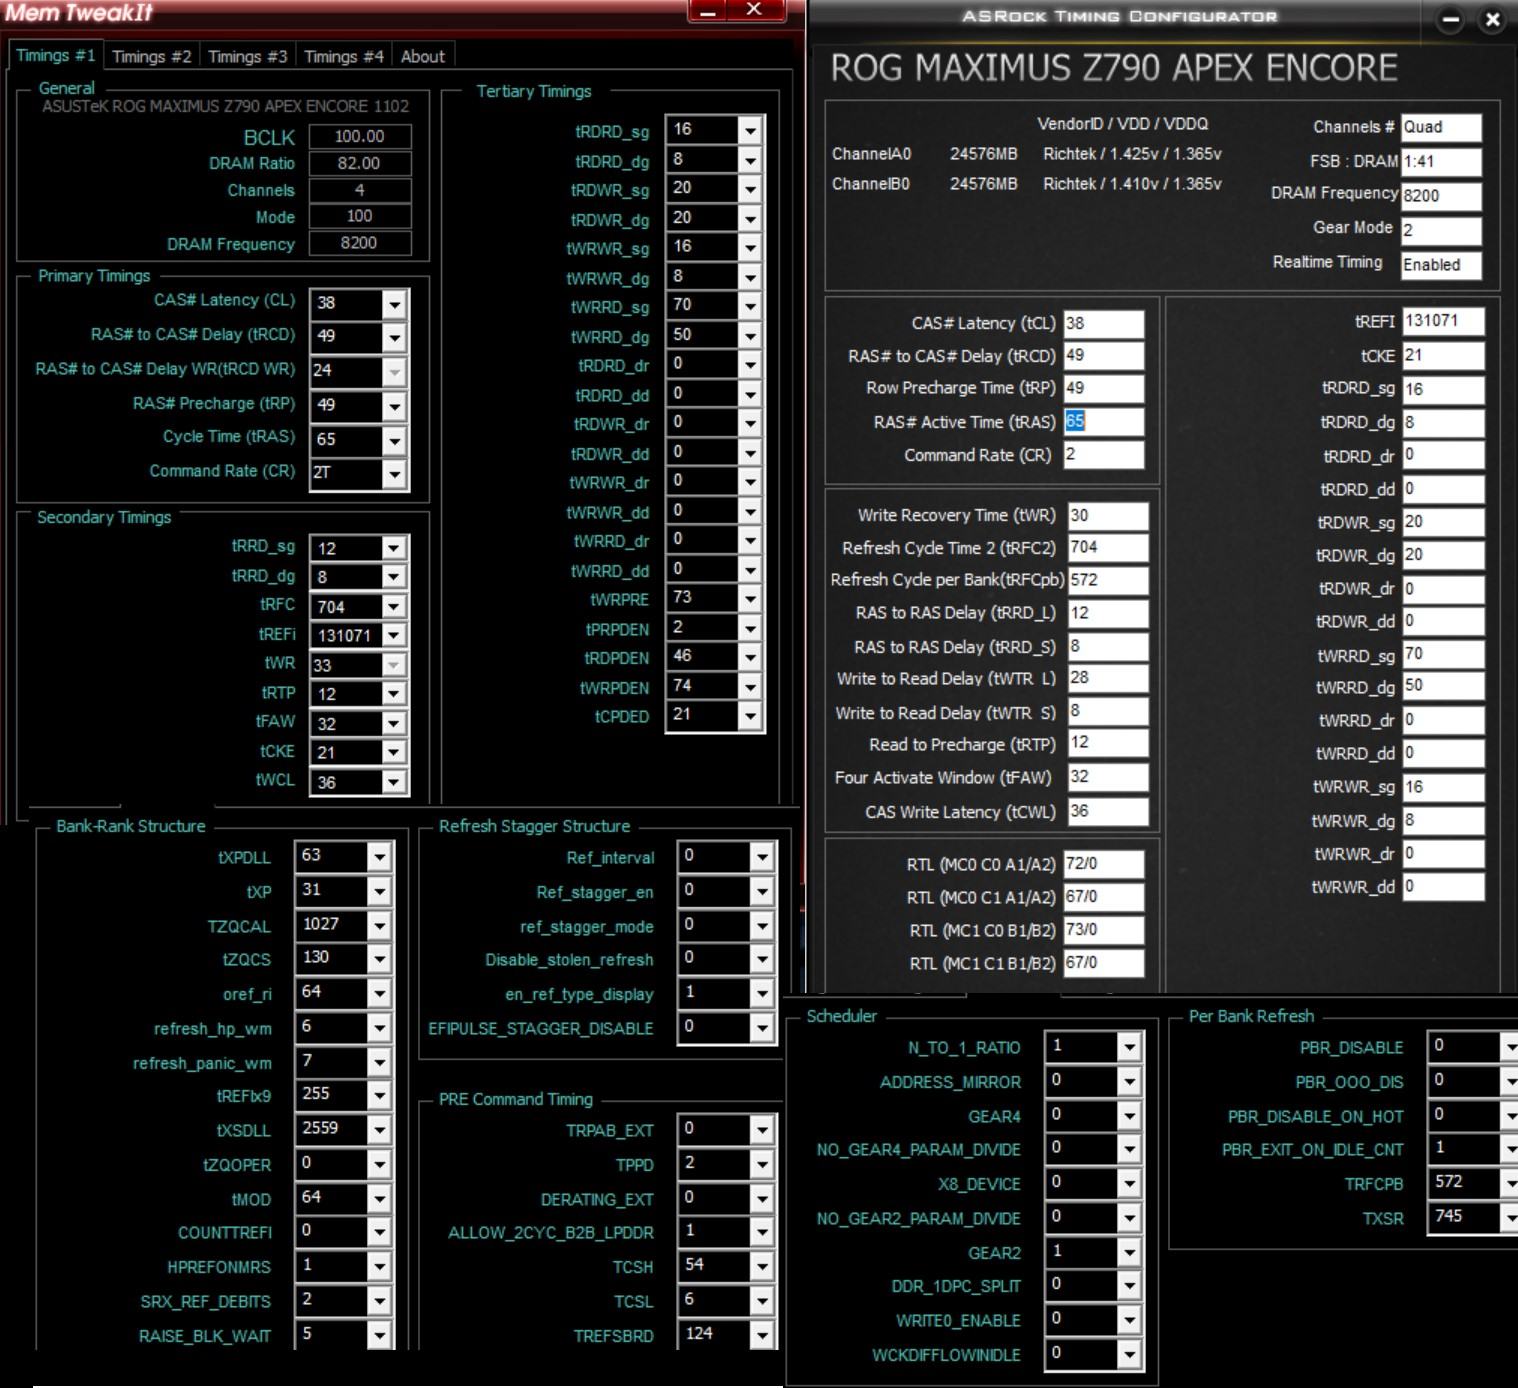
Task: Switch to the Timings #2 tab
Action: 152,56
